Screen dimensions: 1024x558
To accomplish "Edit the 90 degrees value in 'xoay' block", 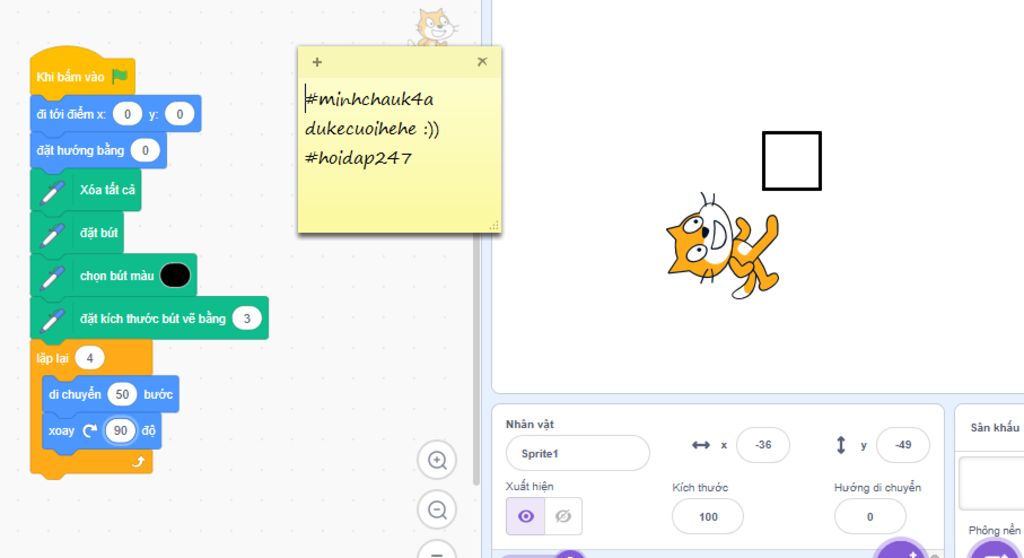I will click(120, 431).
